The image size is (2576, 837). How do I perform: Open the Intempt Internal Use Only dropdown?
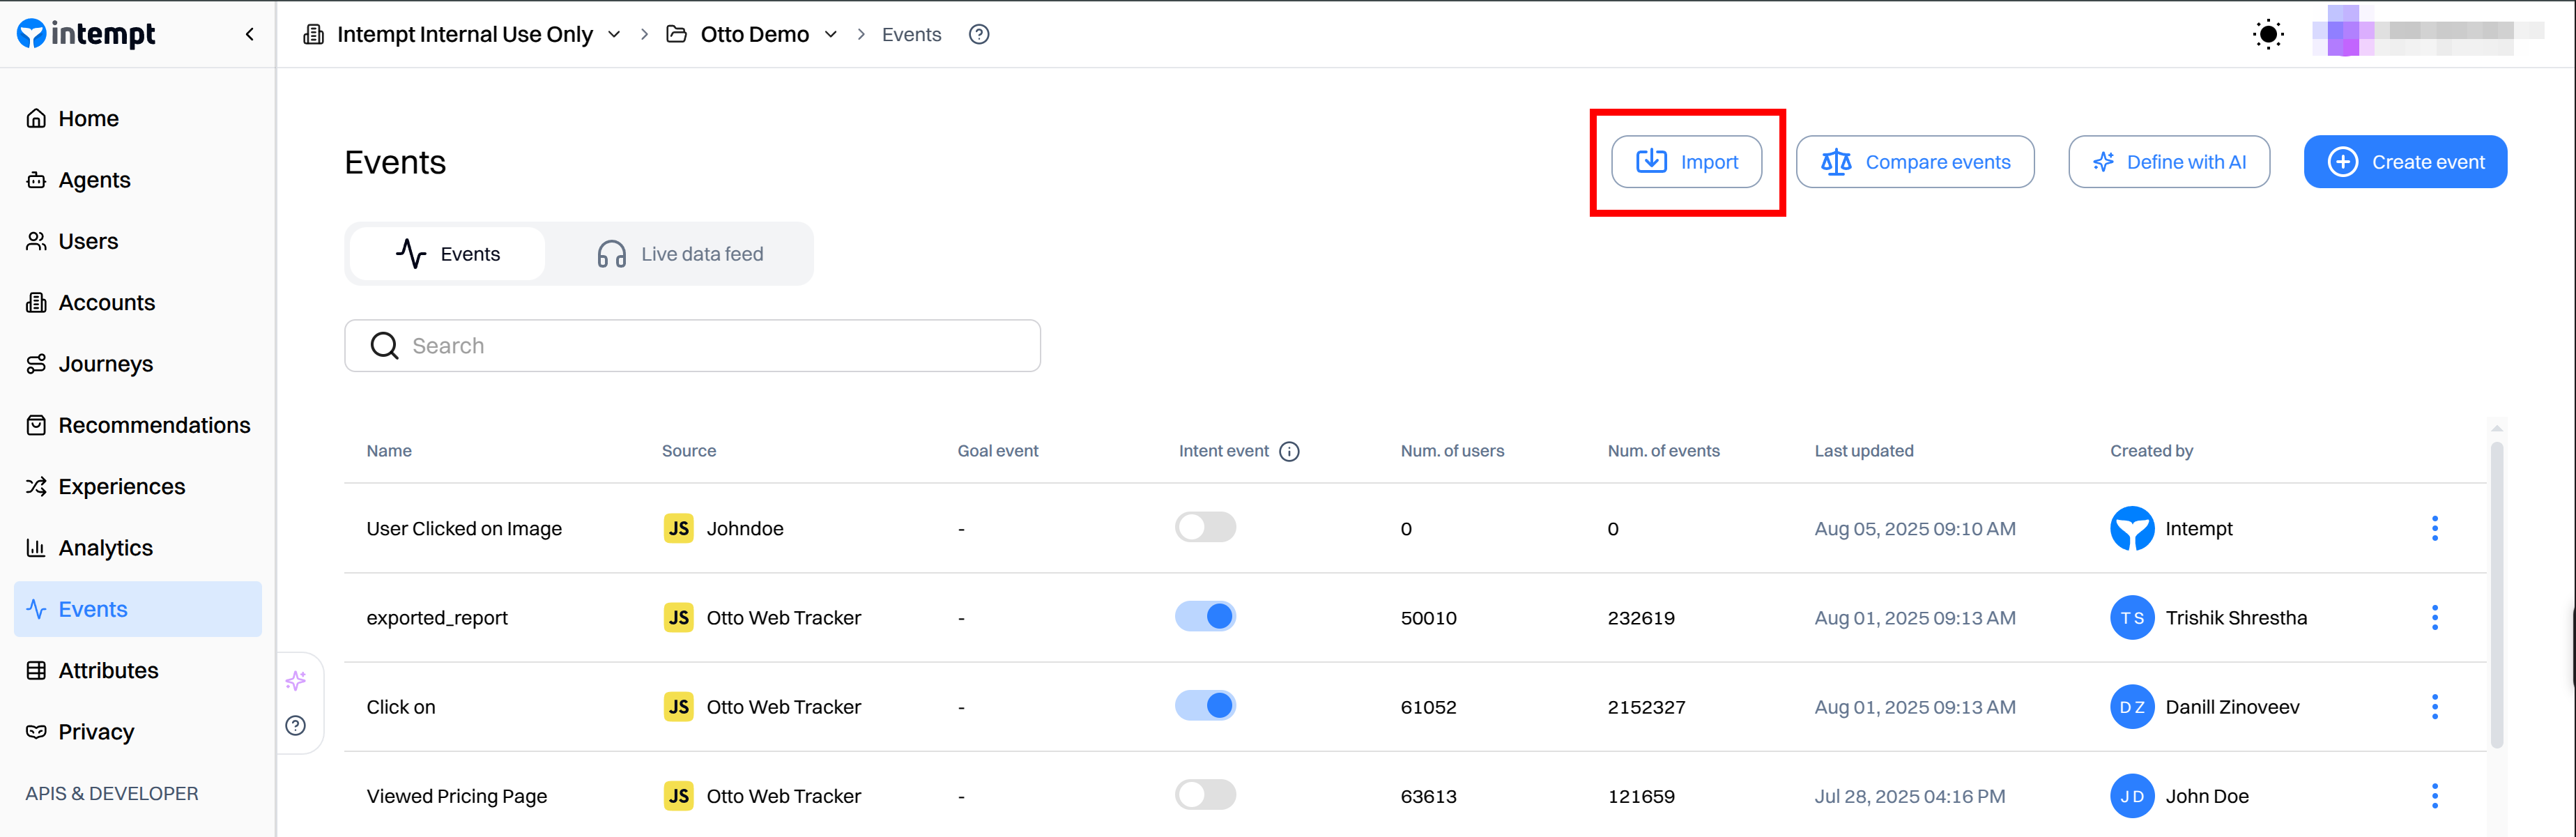click(x=462, y=34)
